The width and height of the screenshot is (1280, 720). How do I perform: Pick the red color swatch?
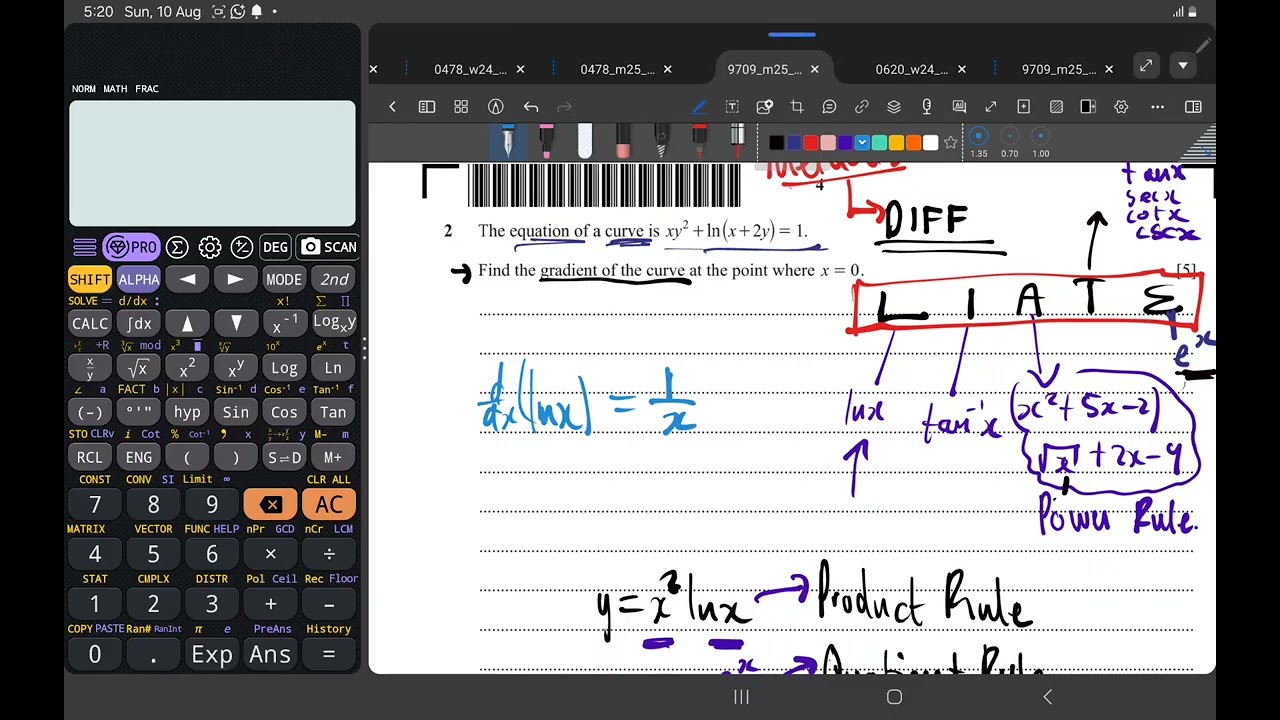810,143
